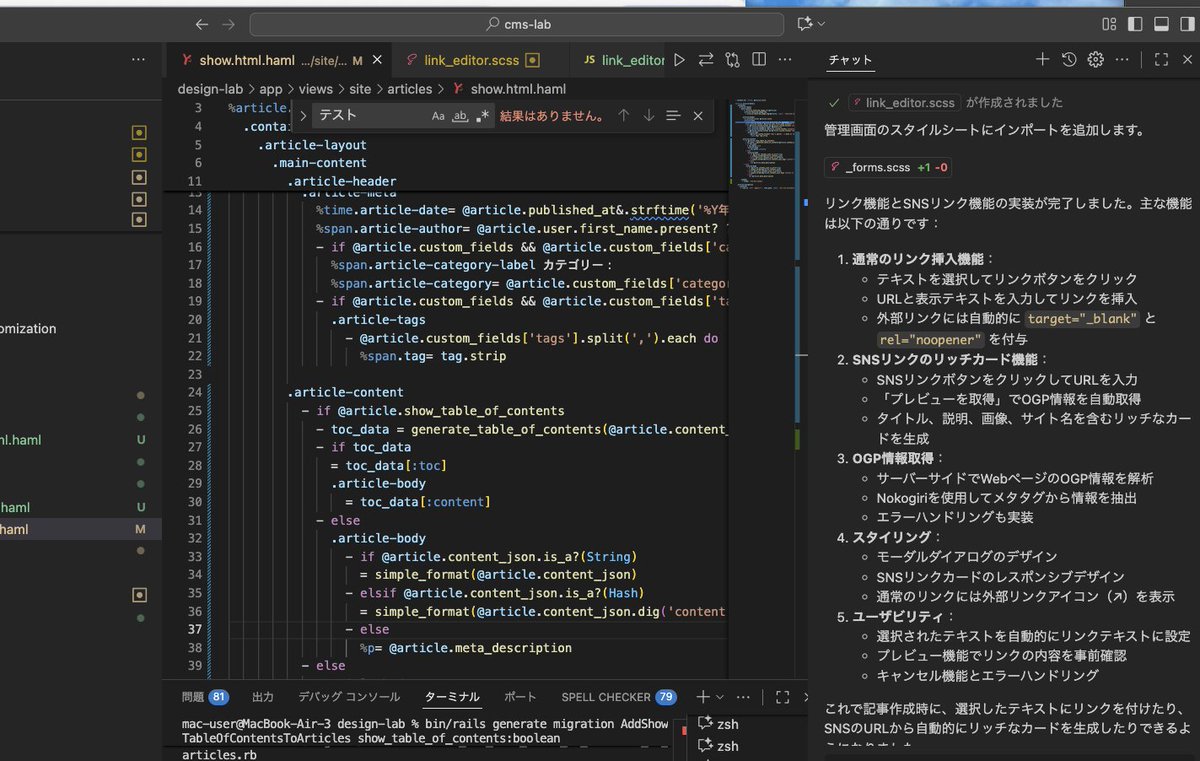Toggle find in selection icon

pyautogui.click(x=673, y=116)
